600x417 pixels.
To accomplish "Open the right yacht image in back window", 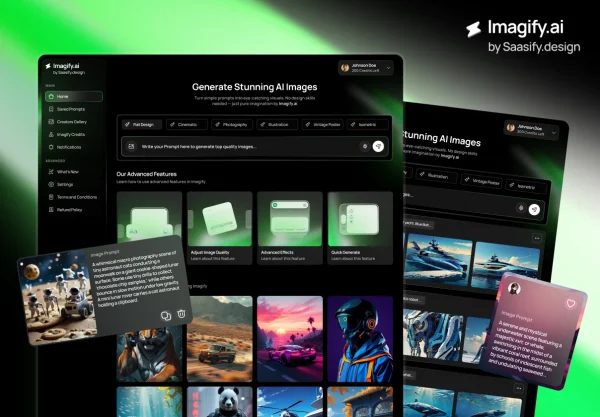I will (506, 268).
